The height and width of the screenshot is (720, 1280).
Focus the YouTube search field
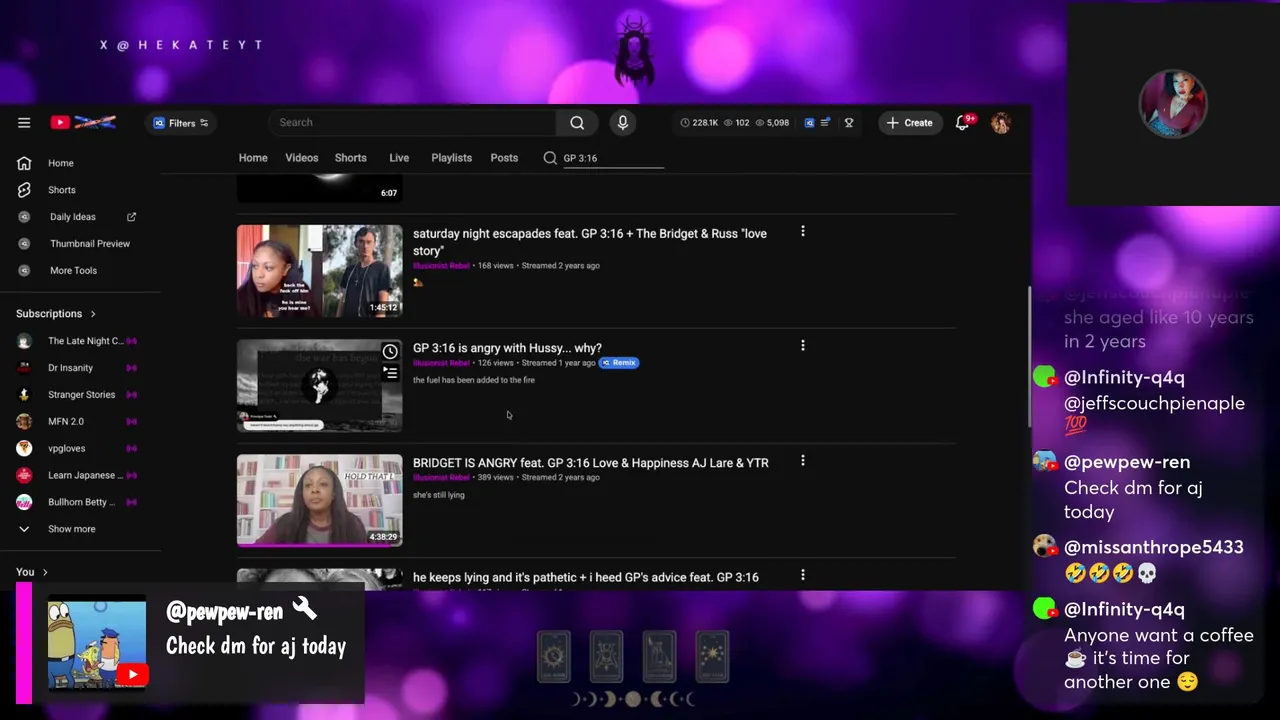coord(412,122)
